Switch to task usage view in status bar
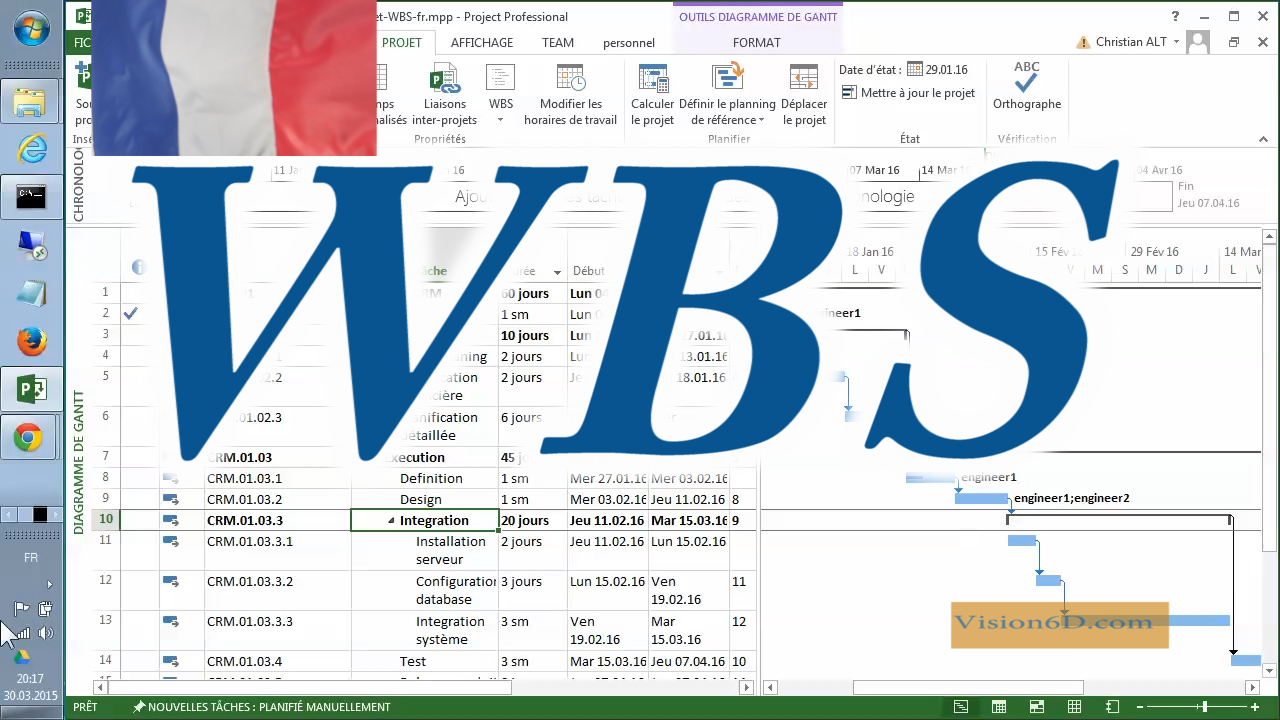The height and width of the screenshot is (720, 1280). pyautogui.click(x=999, y=707)
